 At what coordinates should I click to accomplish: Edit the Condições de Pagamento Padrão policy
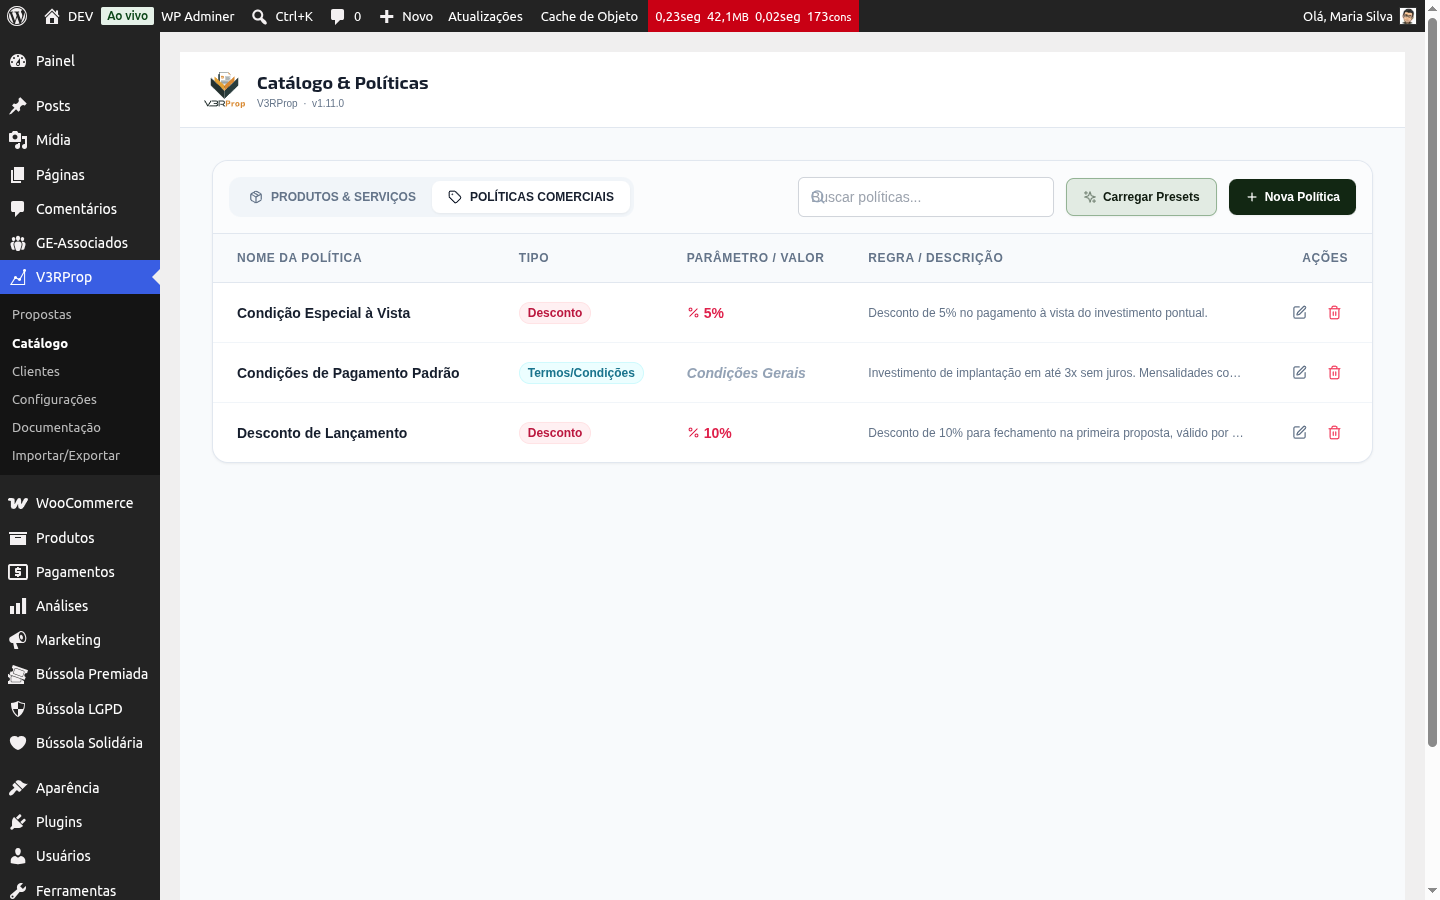[1300, 373]
